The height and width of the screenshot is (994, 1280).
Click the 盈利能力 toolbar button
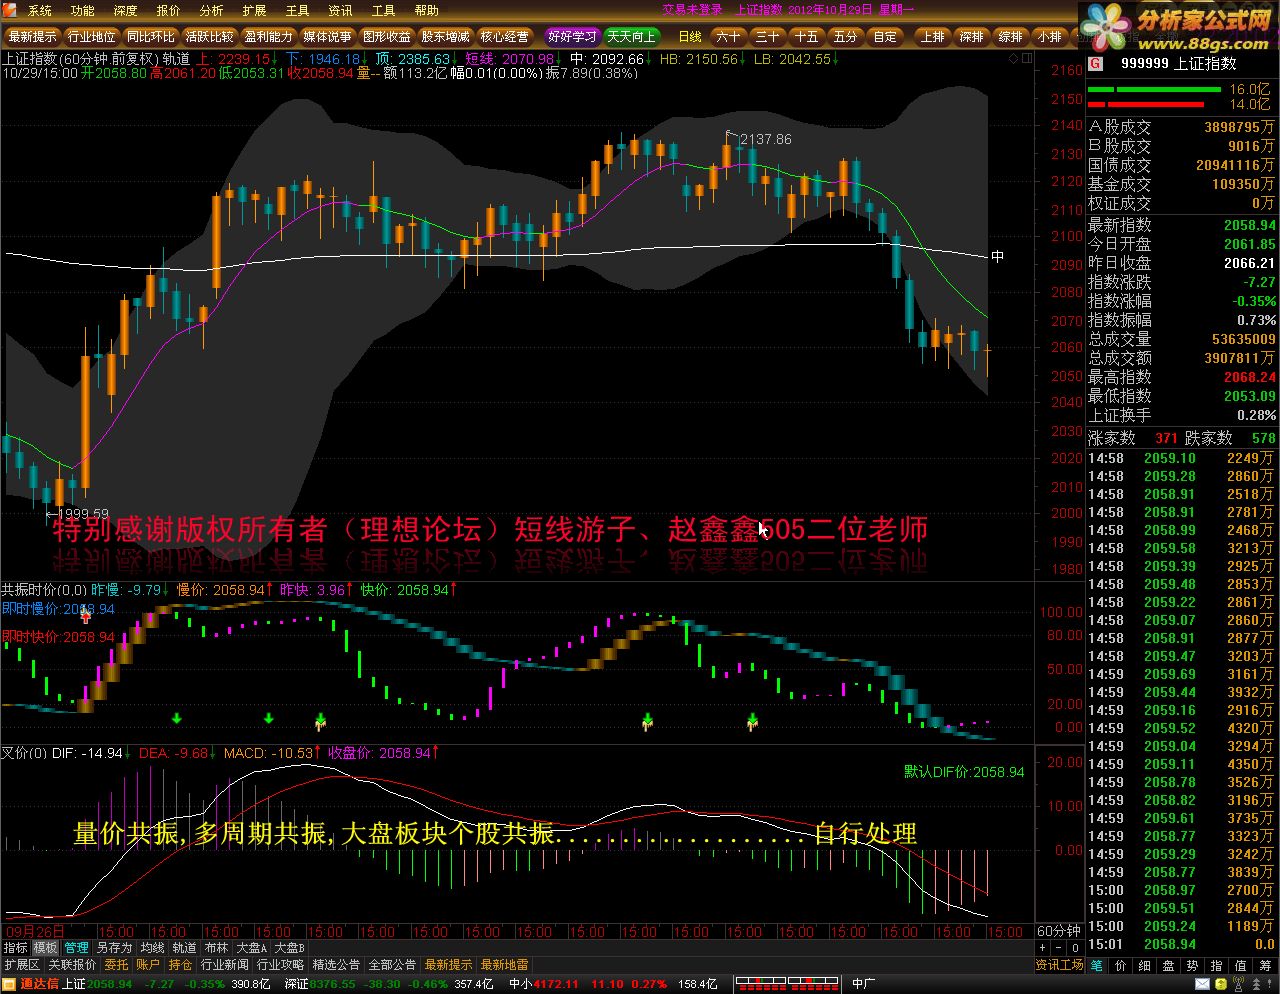click(x=269, y=37)
